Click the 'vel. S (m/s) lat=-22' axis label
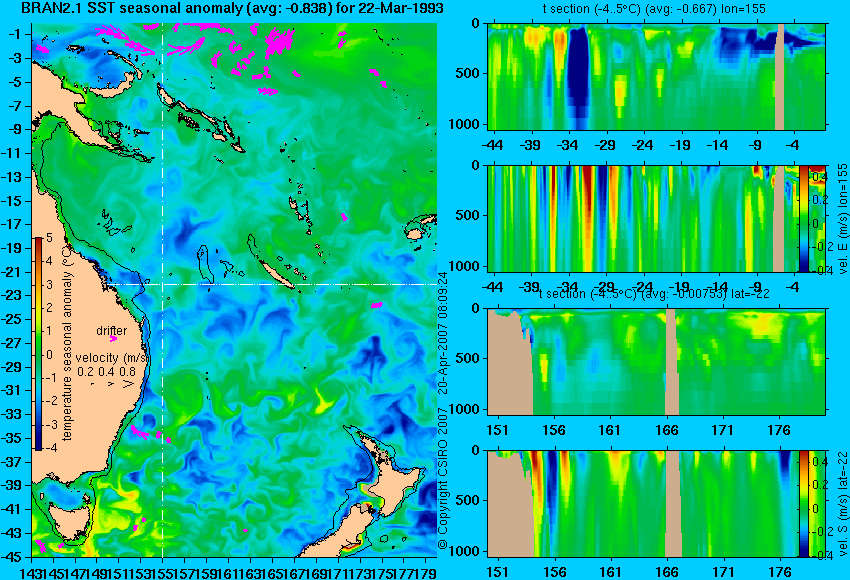Screen dimensions: 850x580 point(842,504)
